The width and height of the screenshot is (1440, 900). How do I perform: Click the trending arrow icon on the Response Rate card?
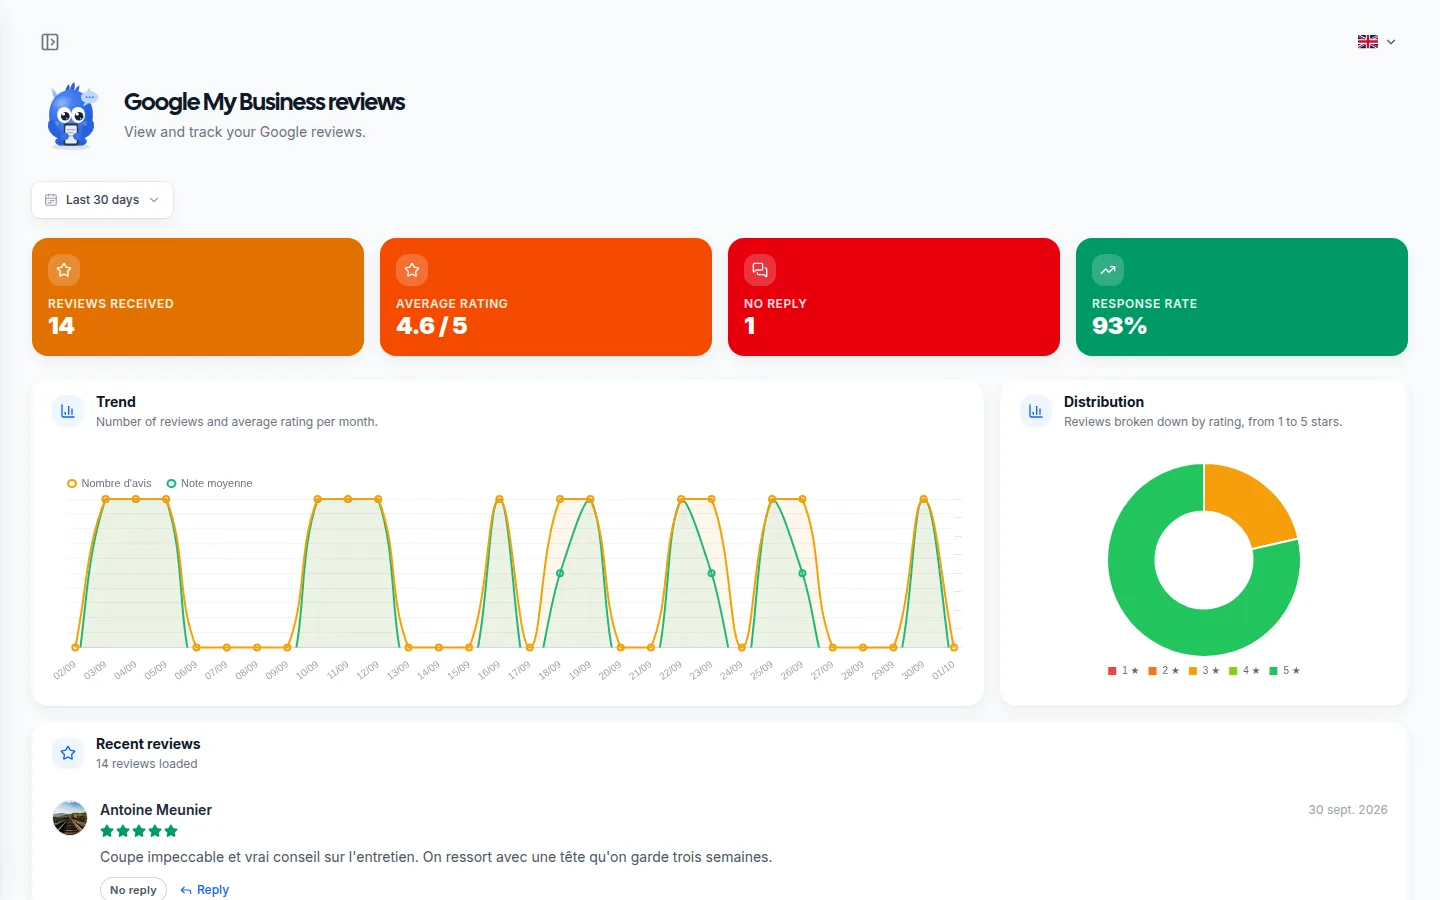pyautogui.click(x=1108, y=270)
